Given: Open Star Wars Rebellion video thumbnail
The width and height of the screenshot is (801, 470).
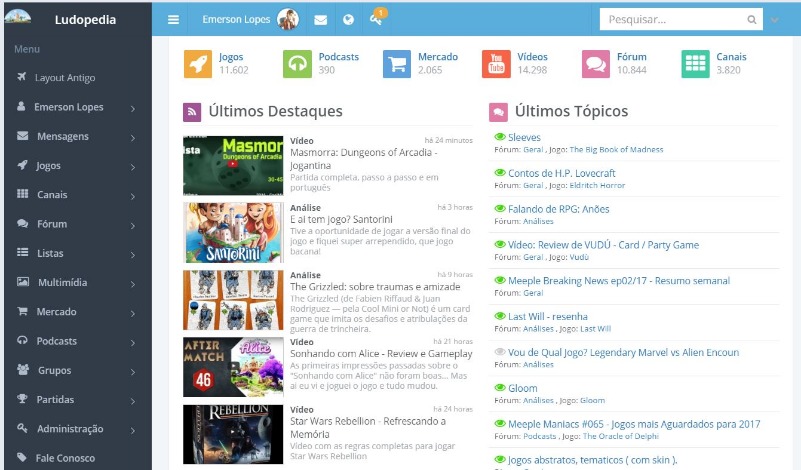Looking at the screenshot, I should point(233,434).
